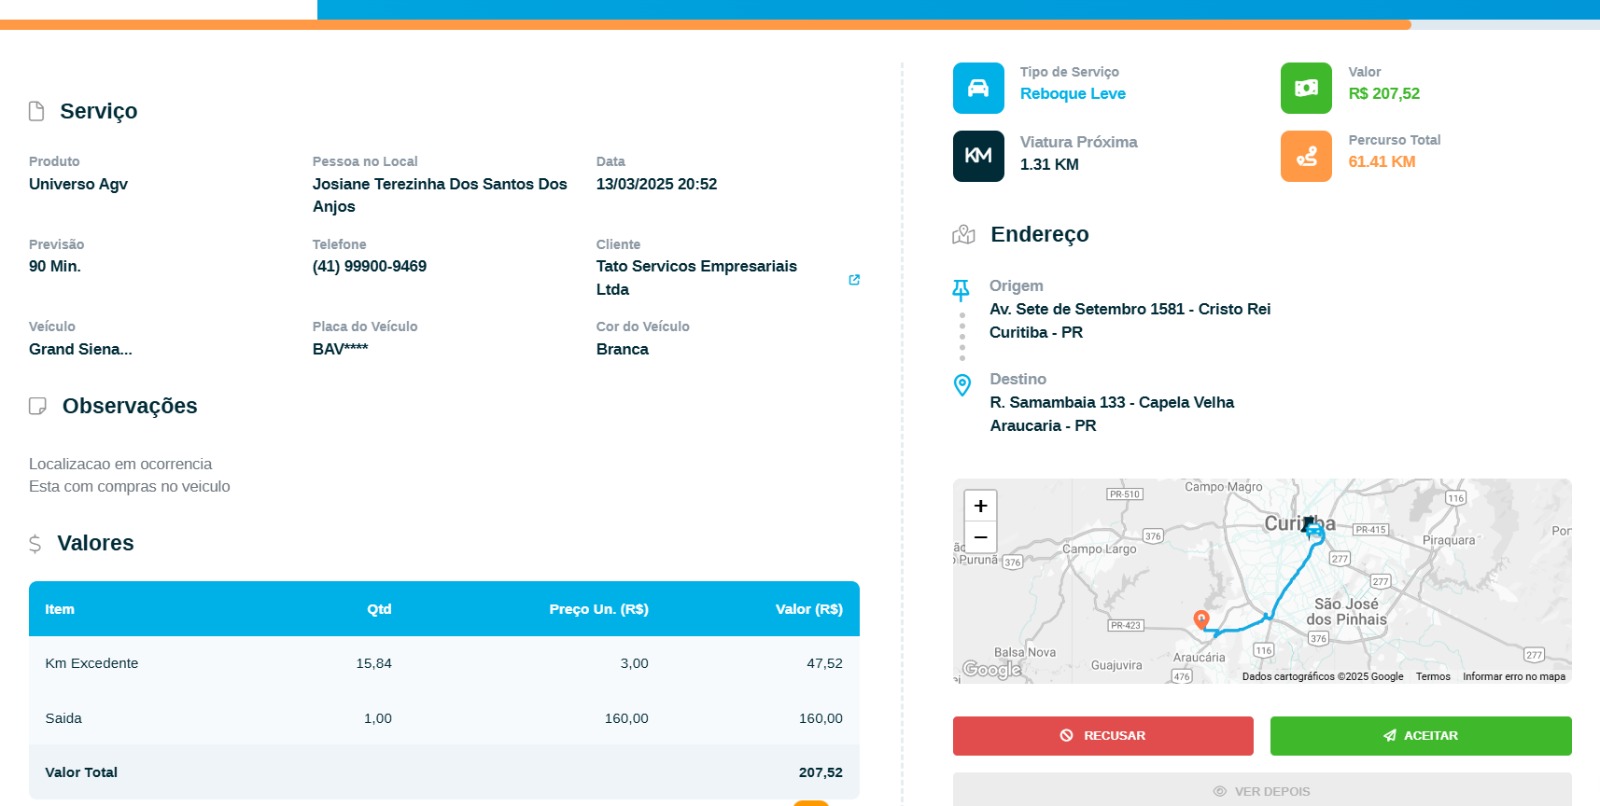The image size is (1600, 806).
Task: Click the dark KM Viatura Próxima icon
Action: [x=978, y=156]
